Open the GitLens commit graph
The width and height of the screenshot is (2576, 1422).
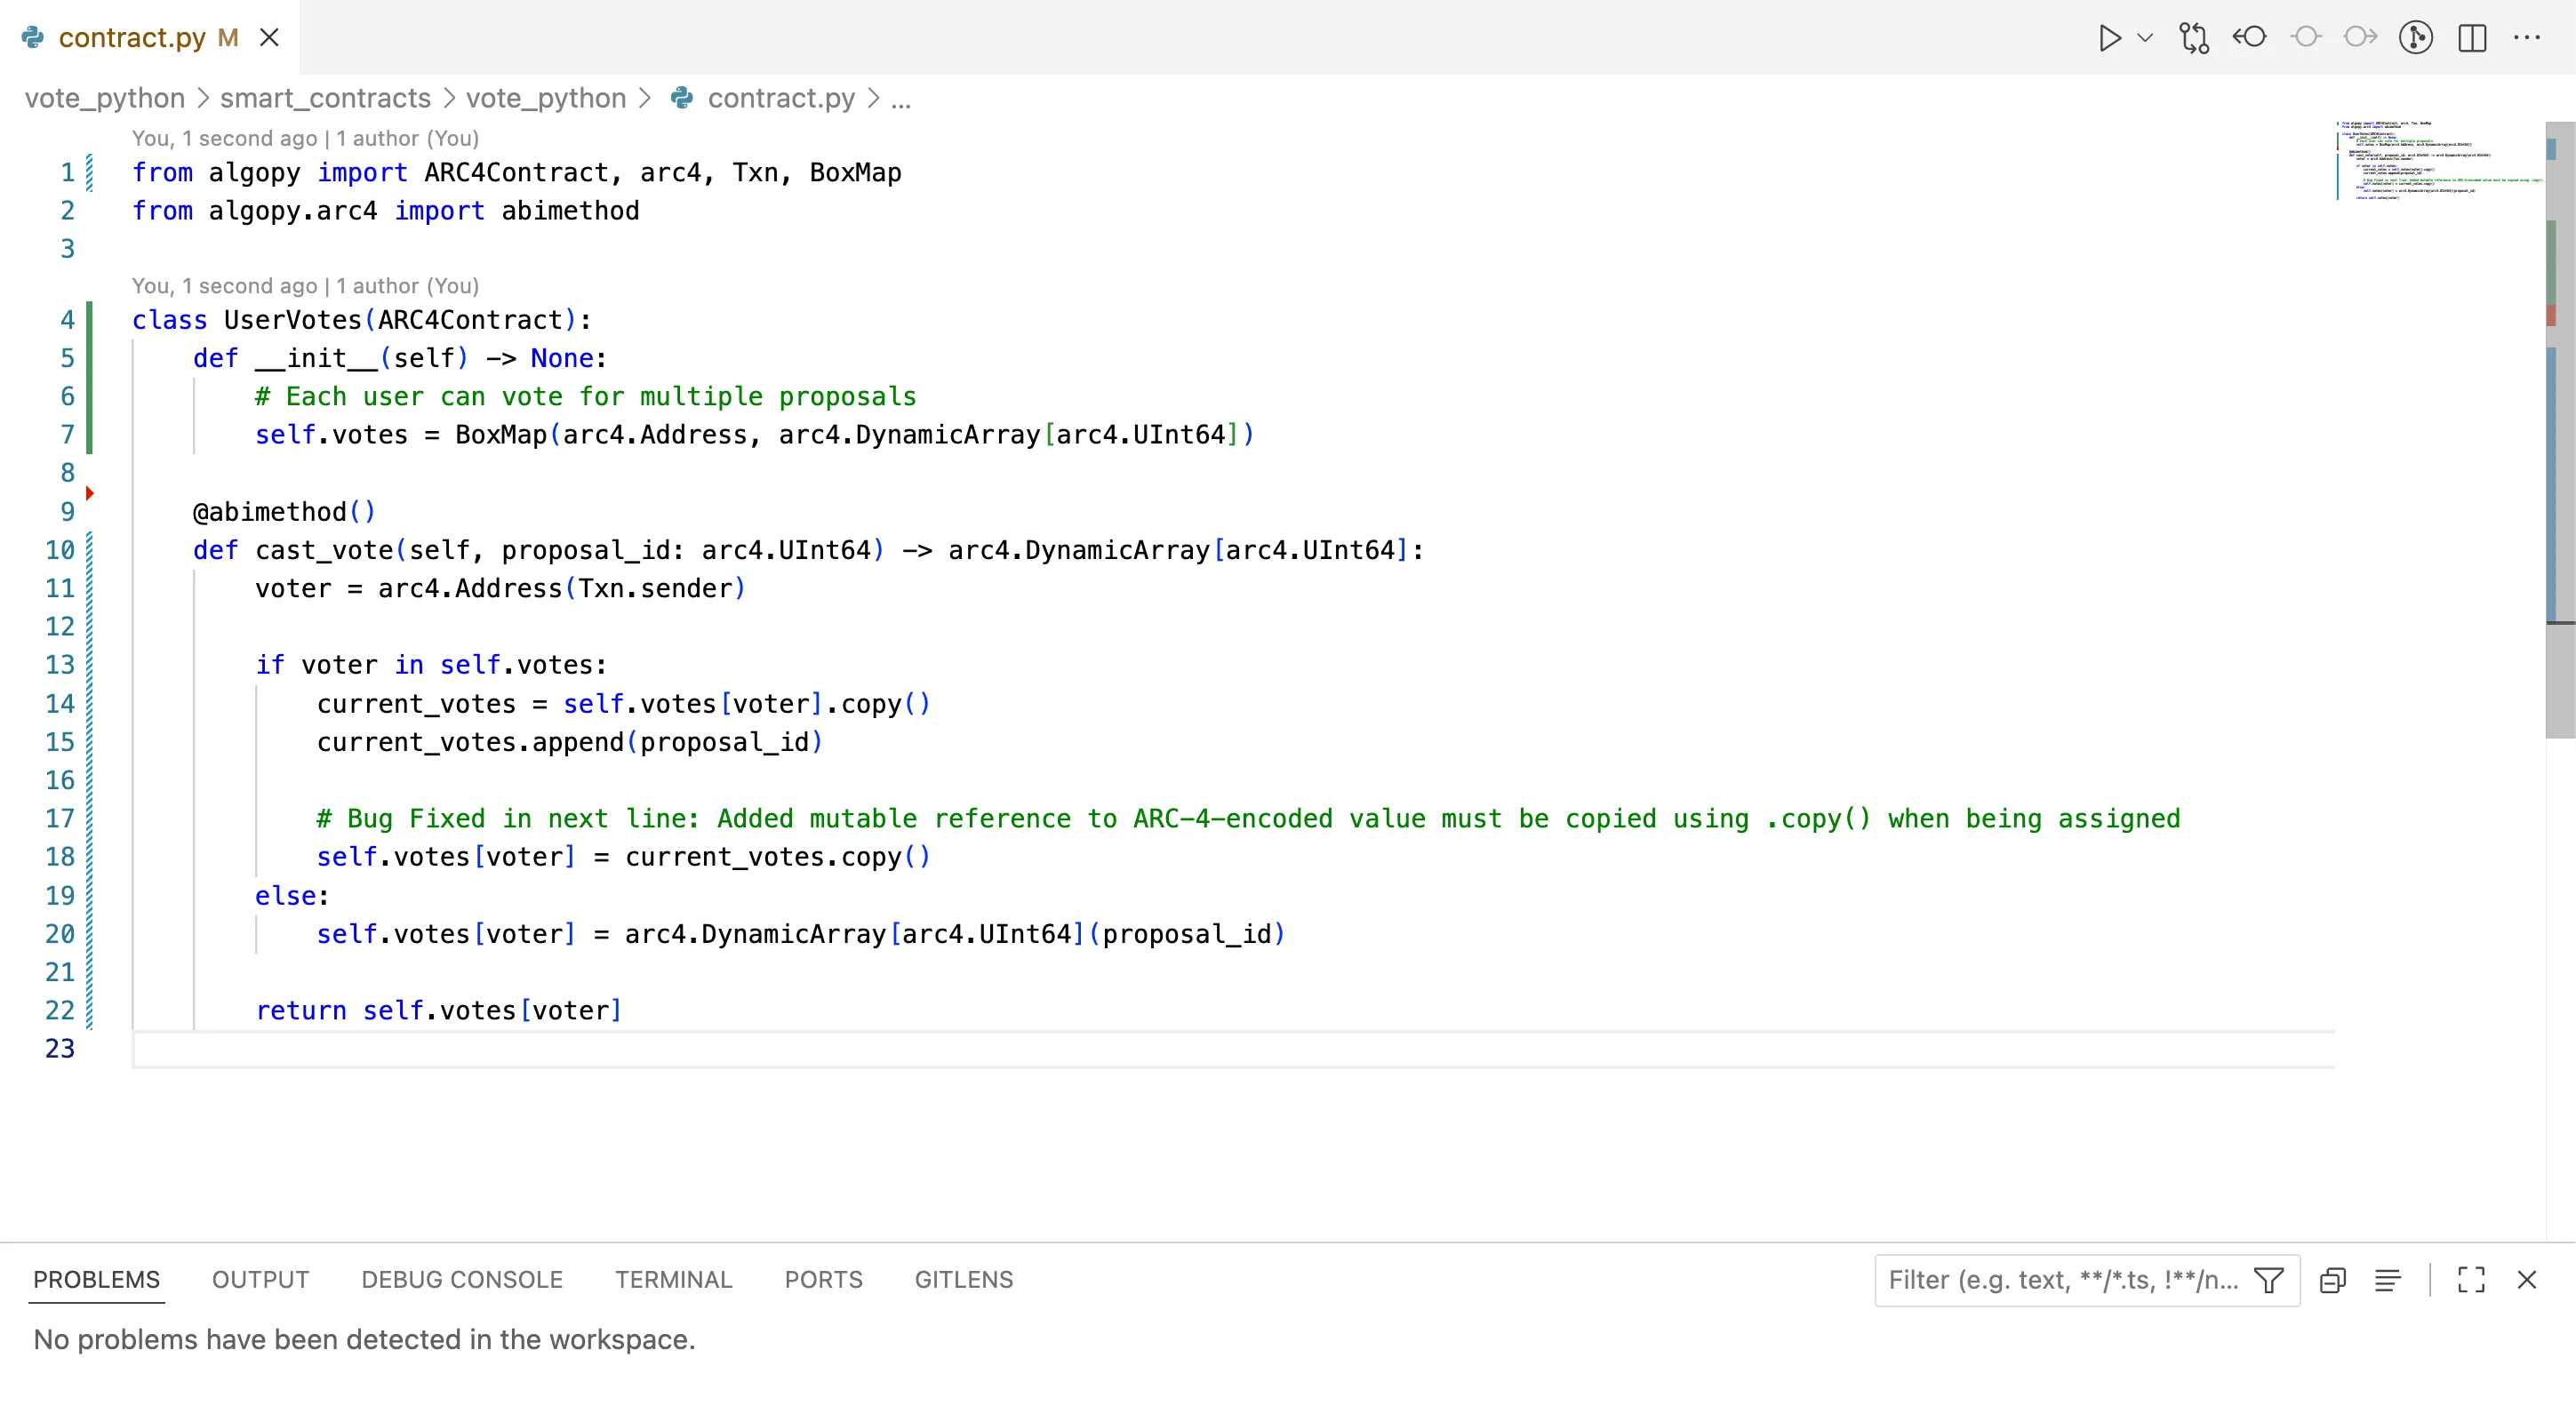(x=2416, y=38)
